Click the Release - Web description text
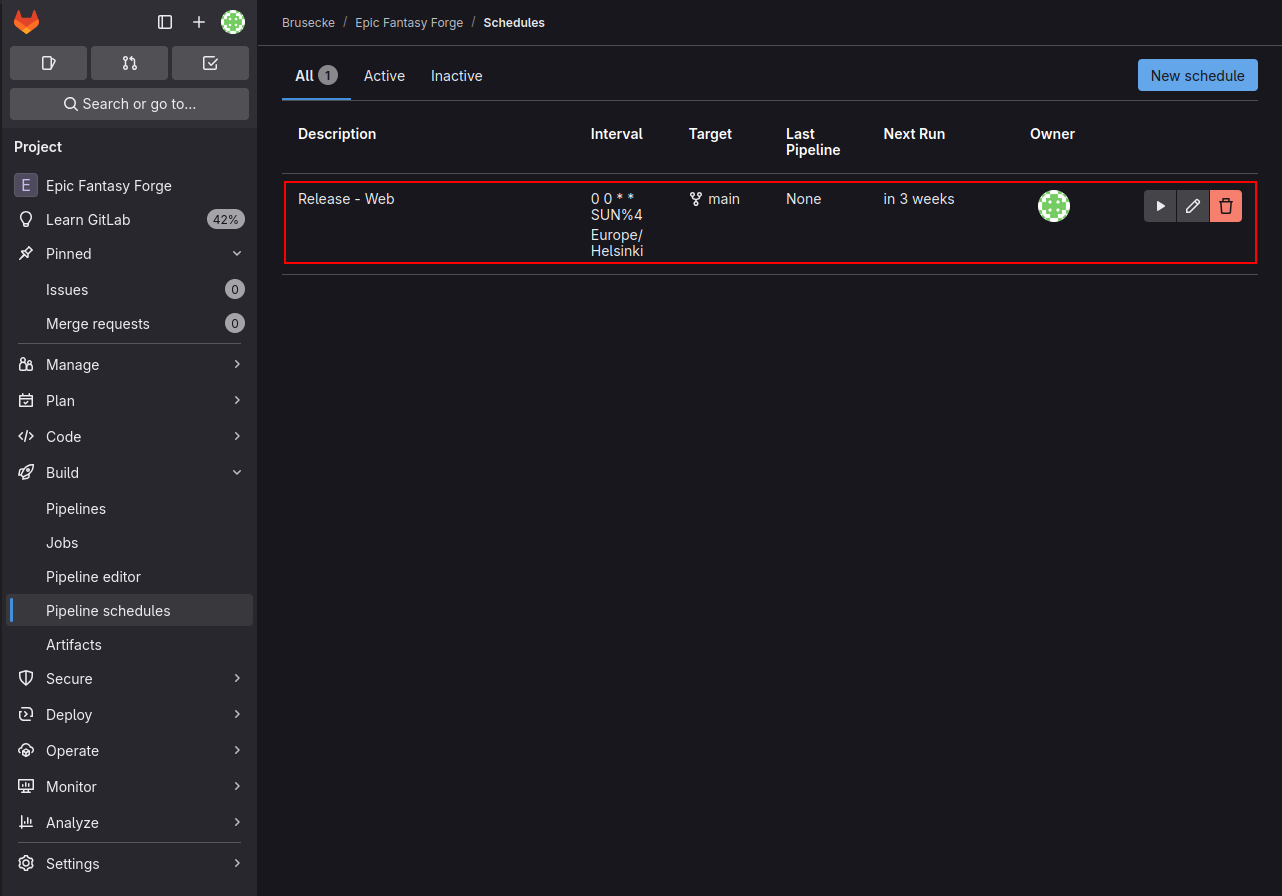The height and width of the screenshot is (896, 1282). tap(346, 199)
